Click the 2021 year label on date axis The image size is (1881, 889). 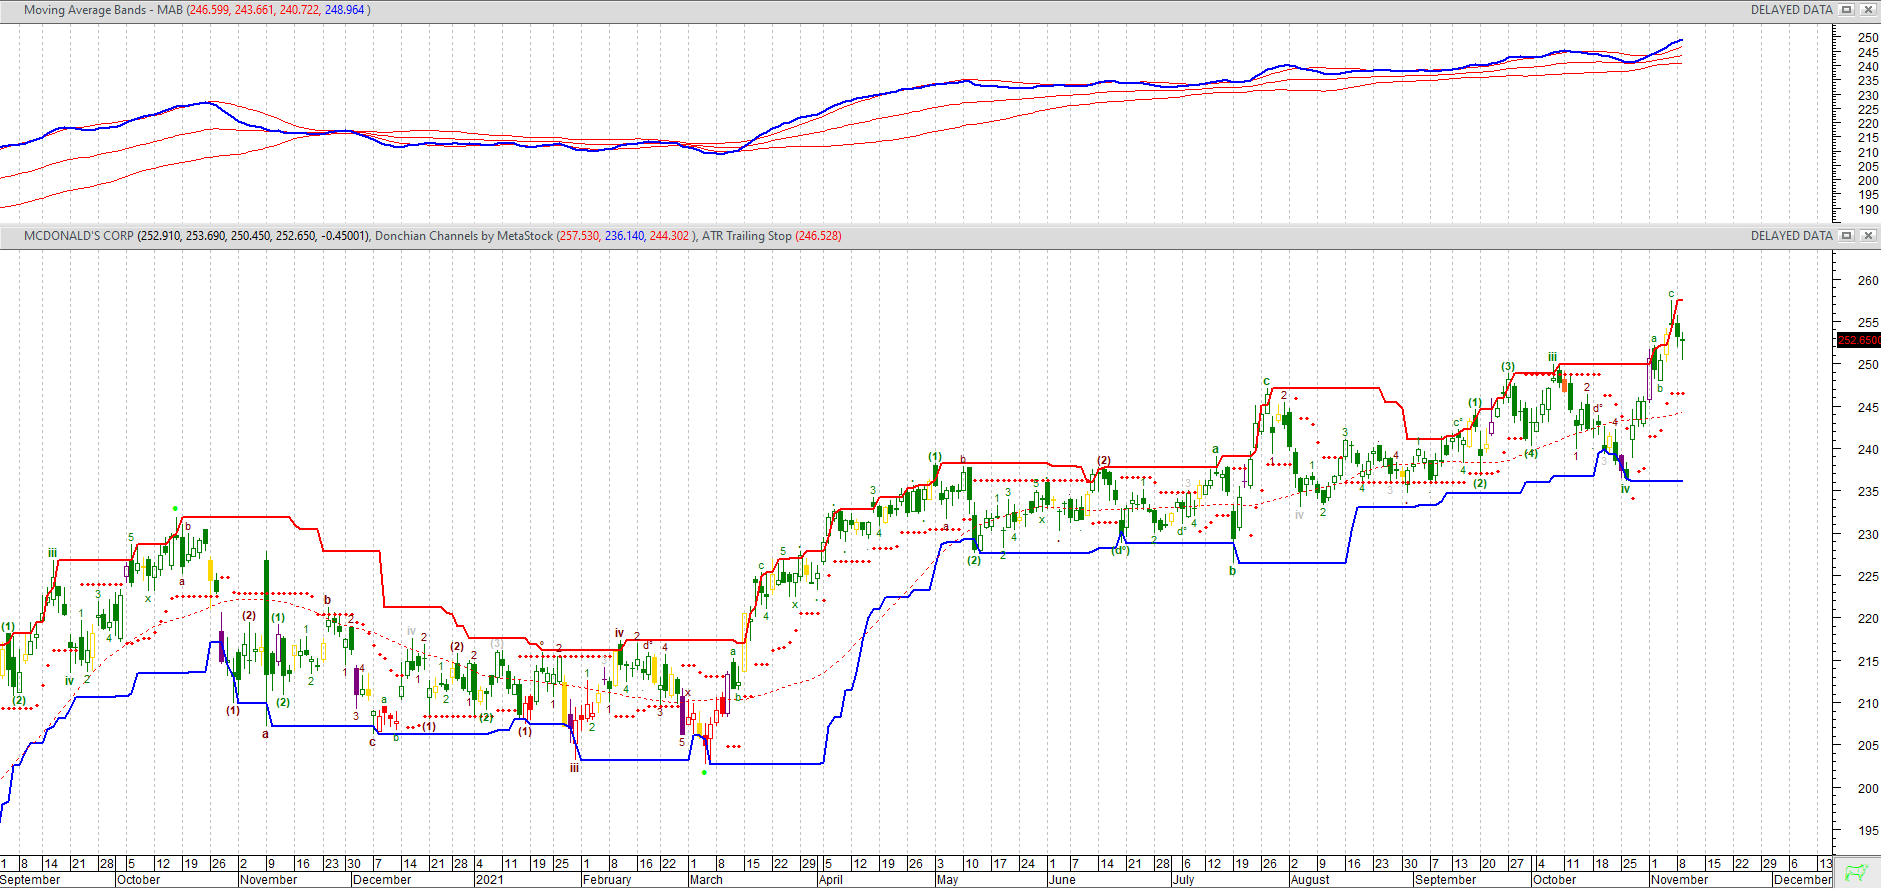(489, 880)
